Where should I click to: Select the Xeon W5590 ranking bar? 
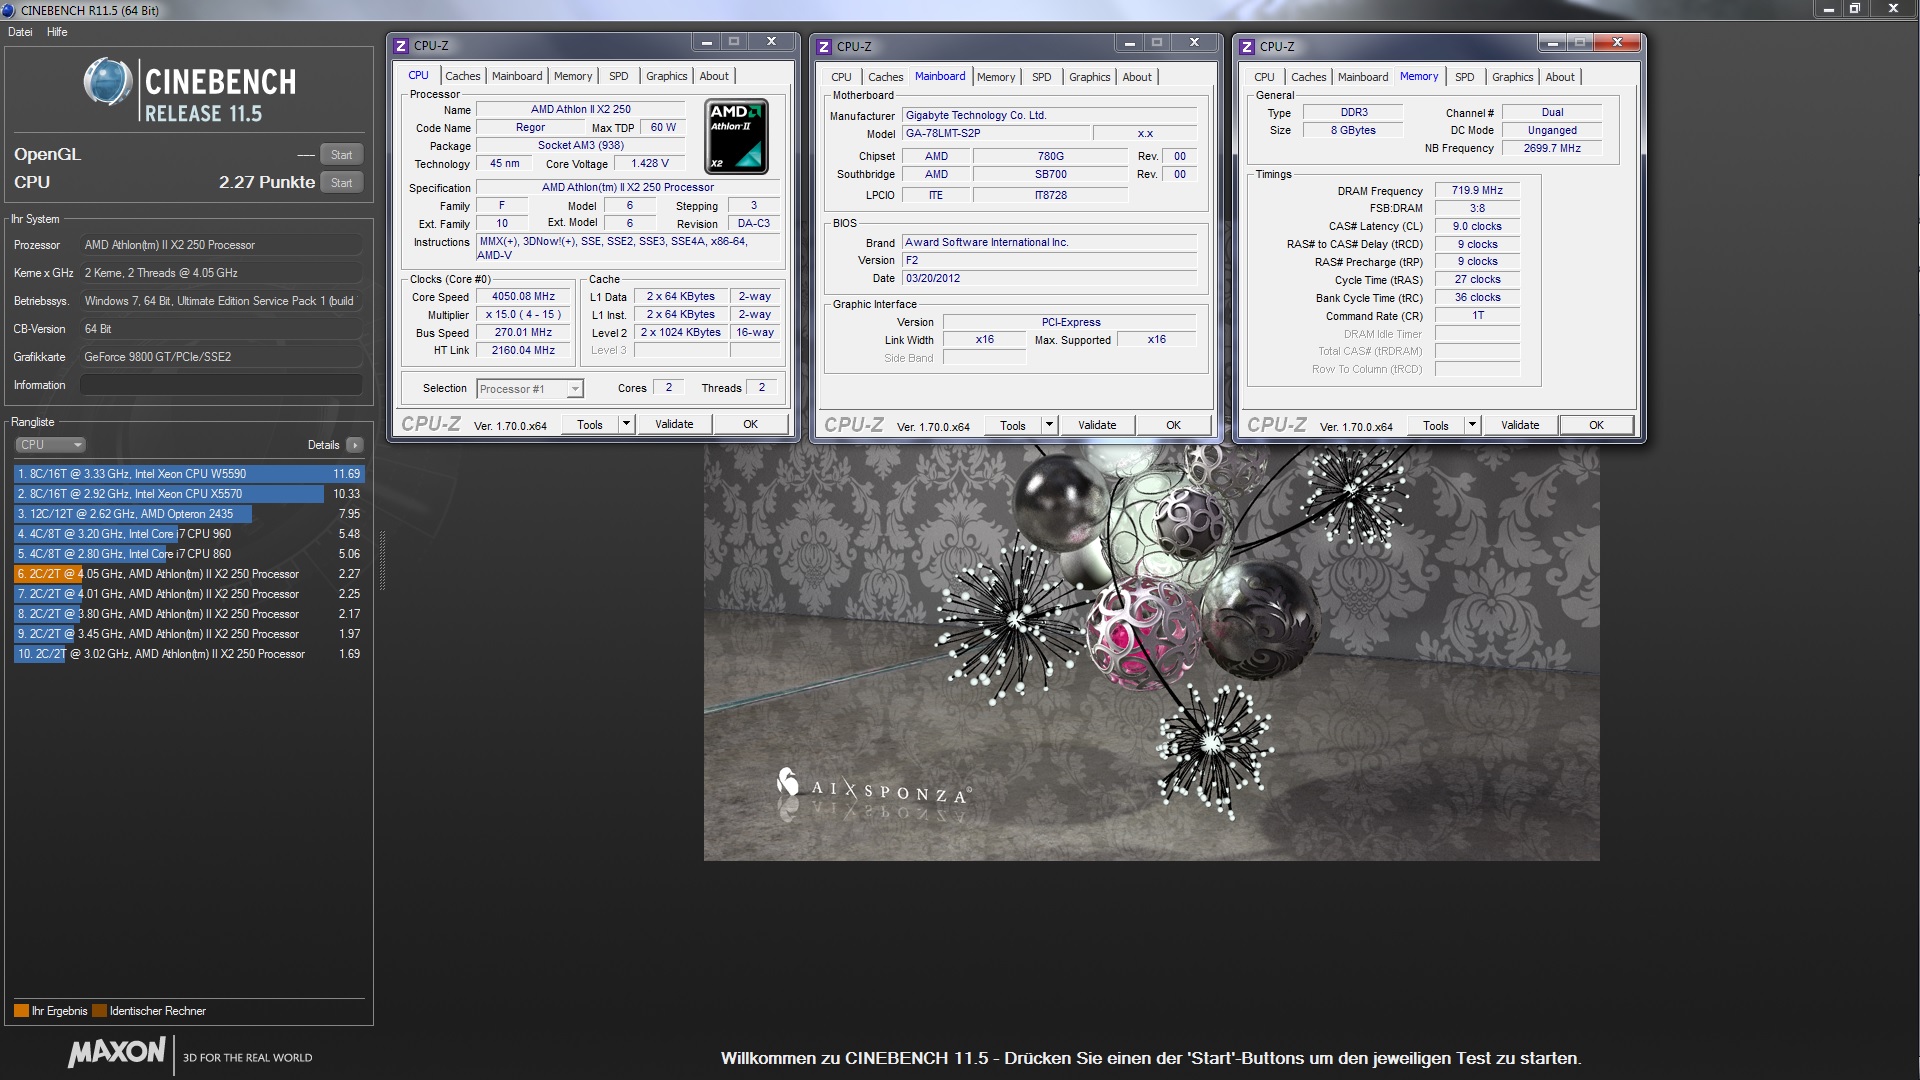[189, 474]
